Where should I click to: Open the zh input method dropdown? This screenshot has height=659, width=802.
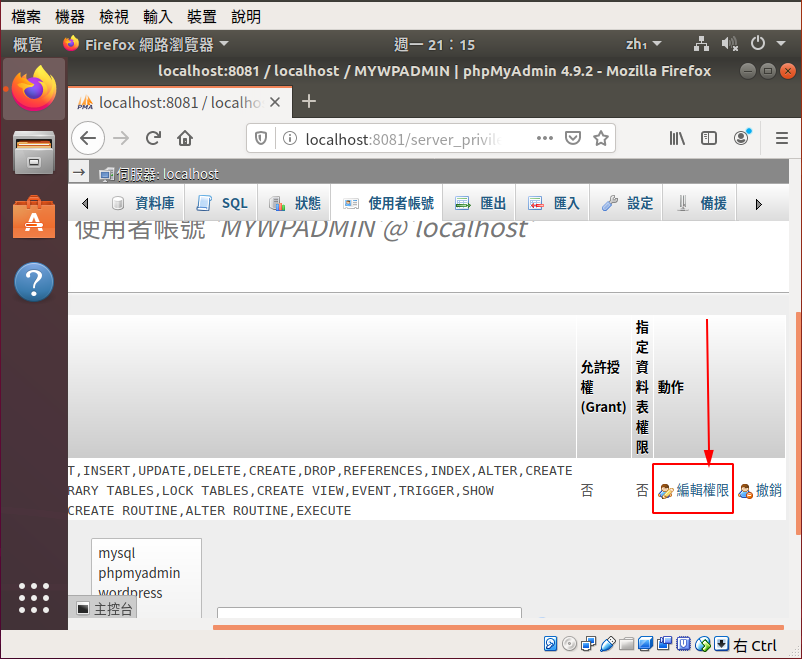tap(643, 45)
